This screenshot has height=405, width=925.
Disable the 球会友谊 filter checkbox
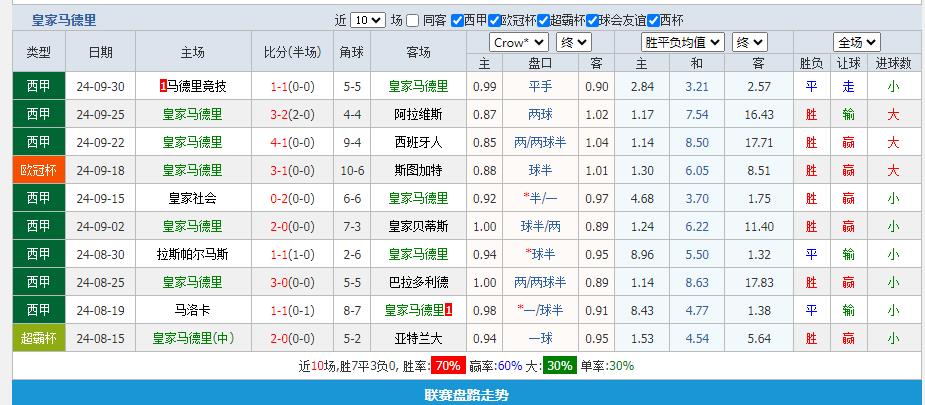pos(592,20)
